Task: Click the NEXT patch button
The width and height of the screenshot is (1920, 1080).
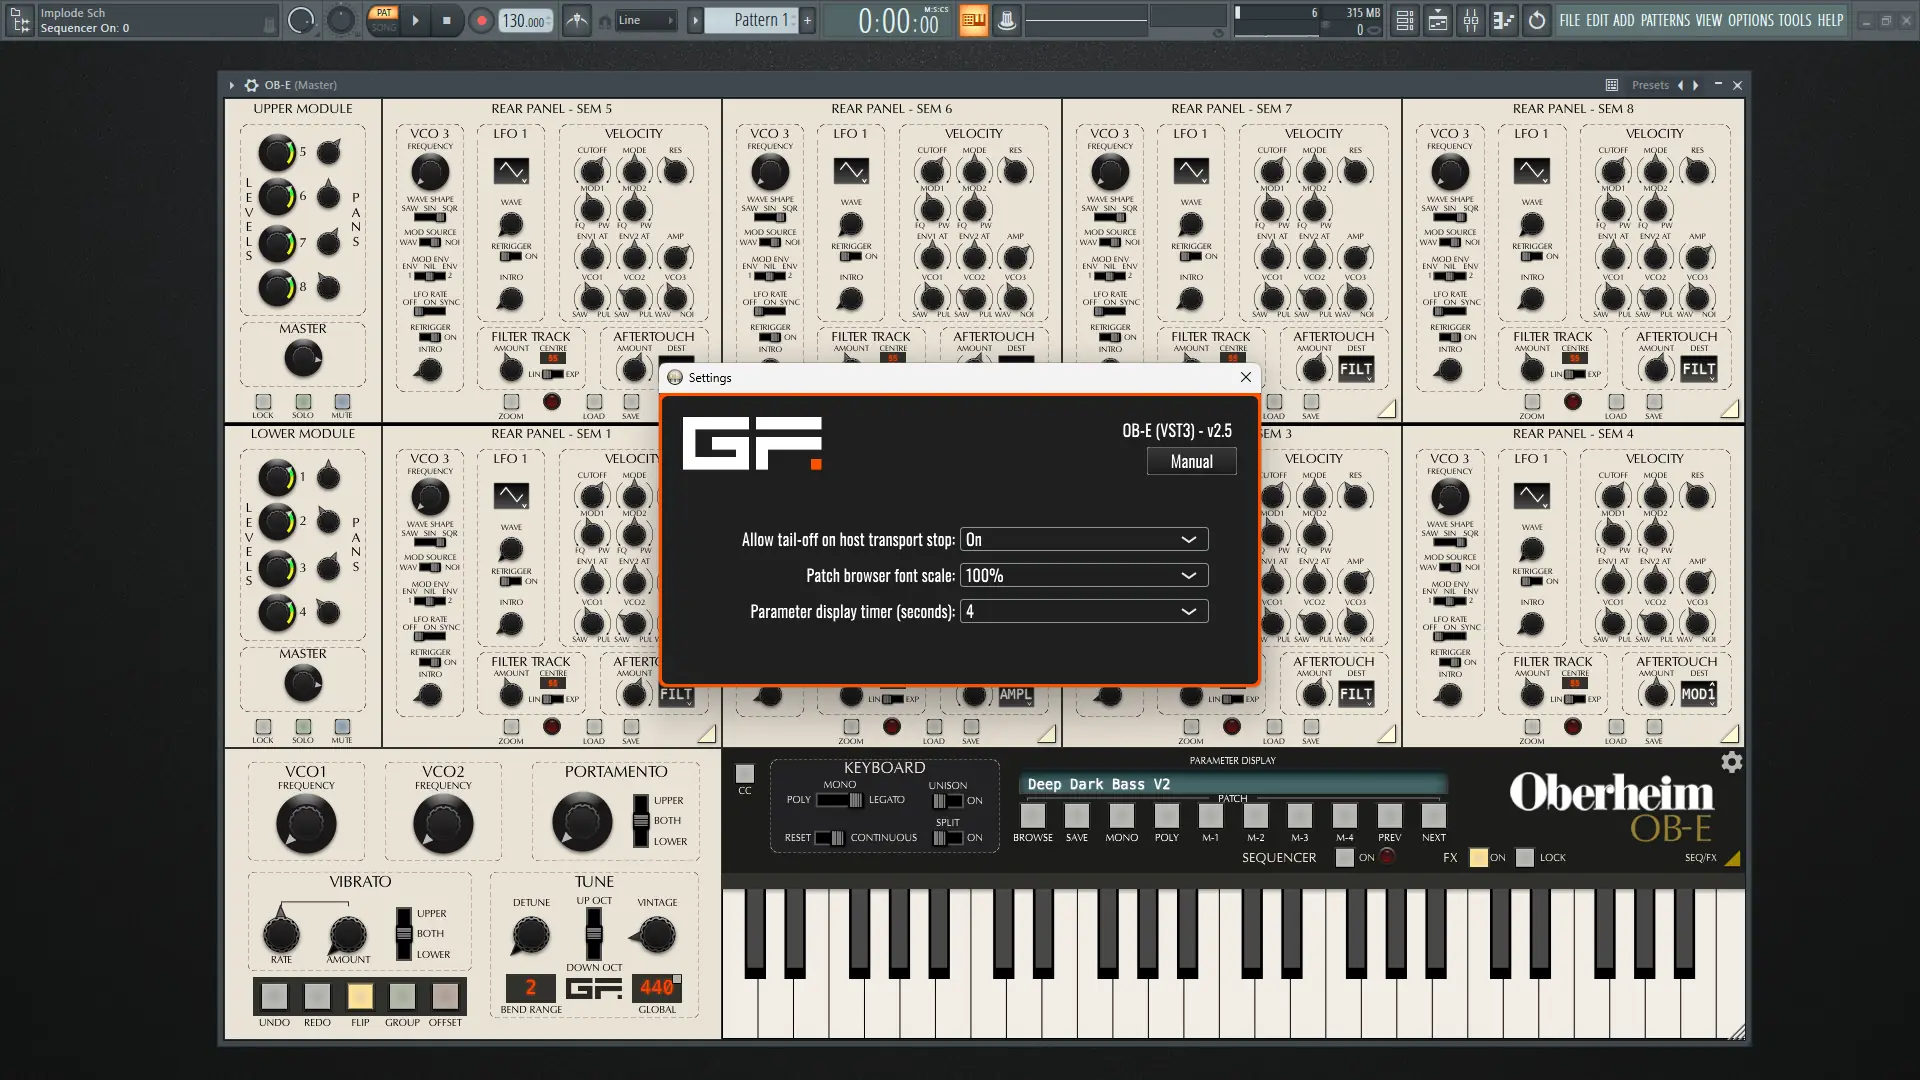Action: [1433, 816]
